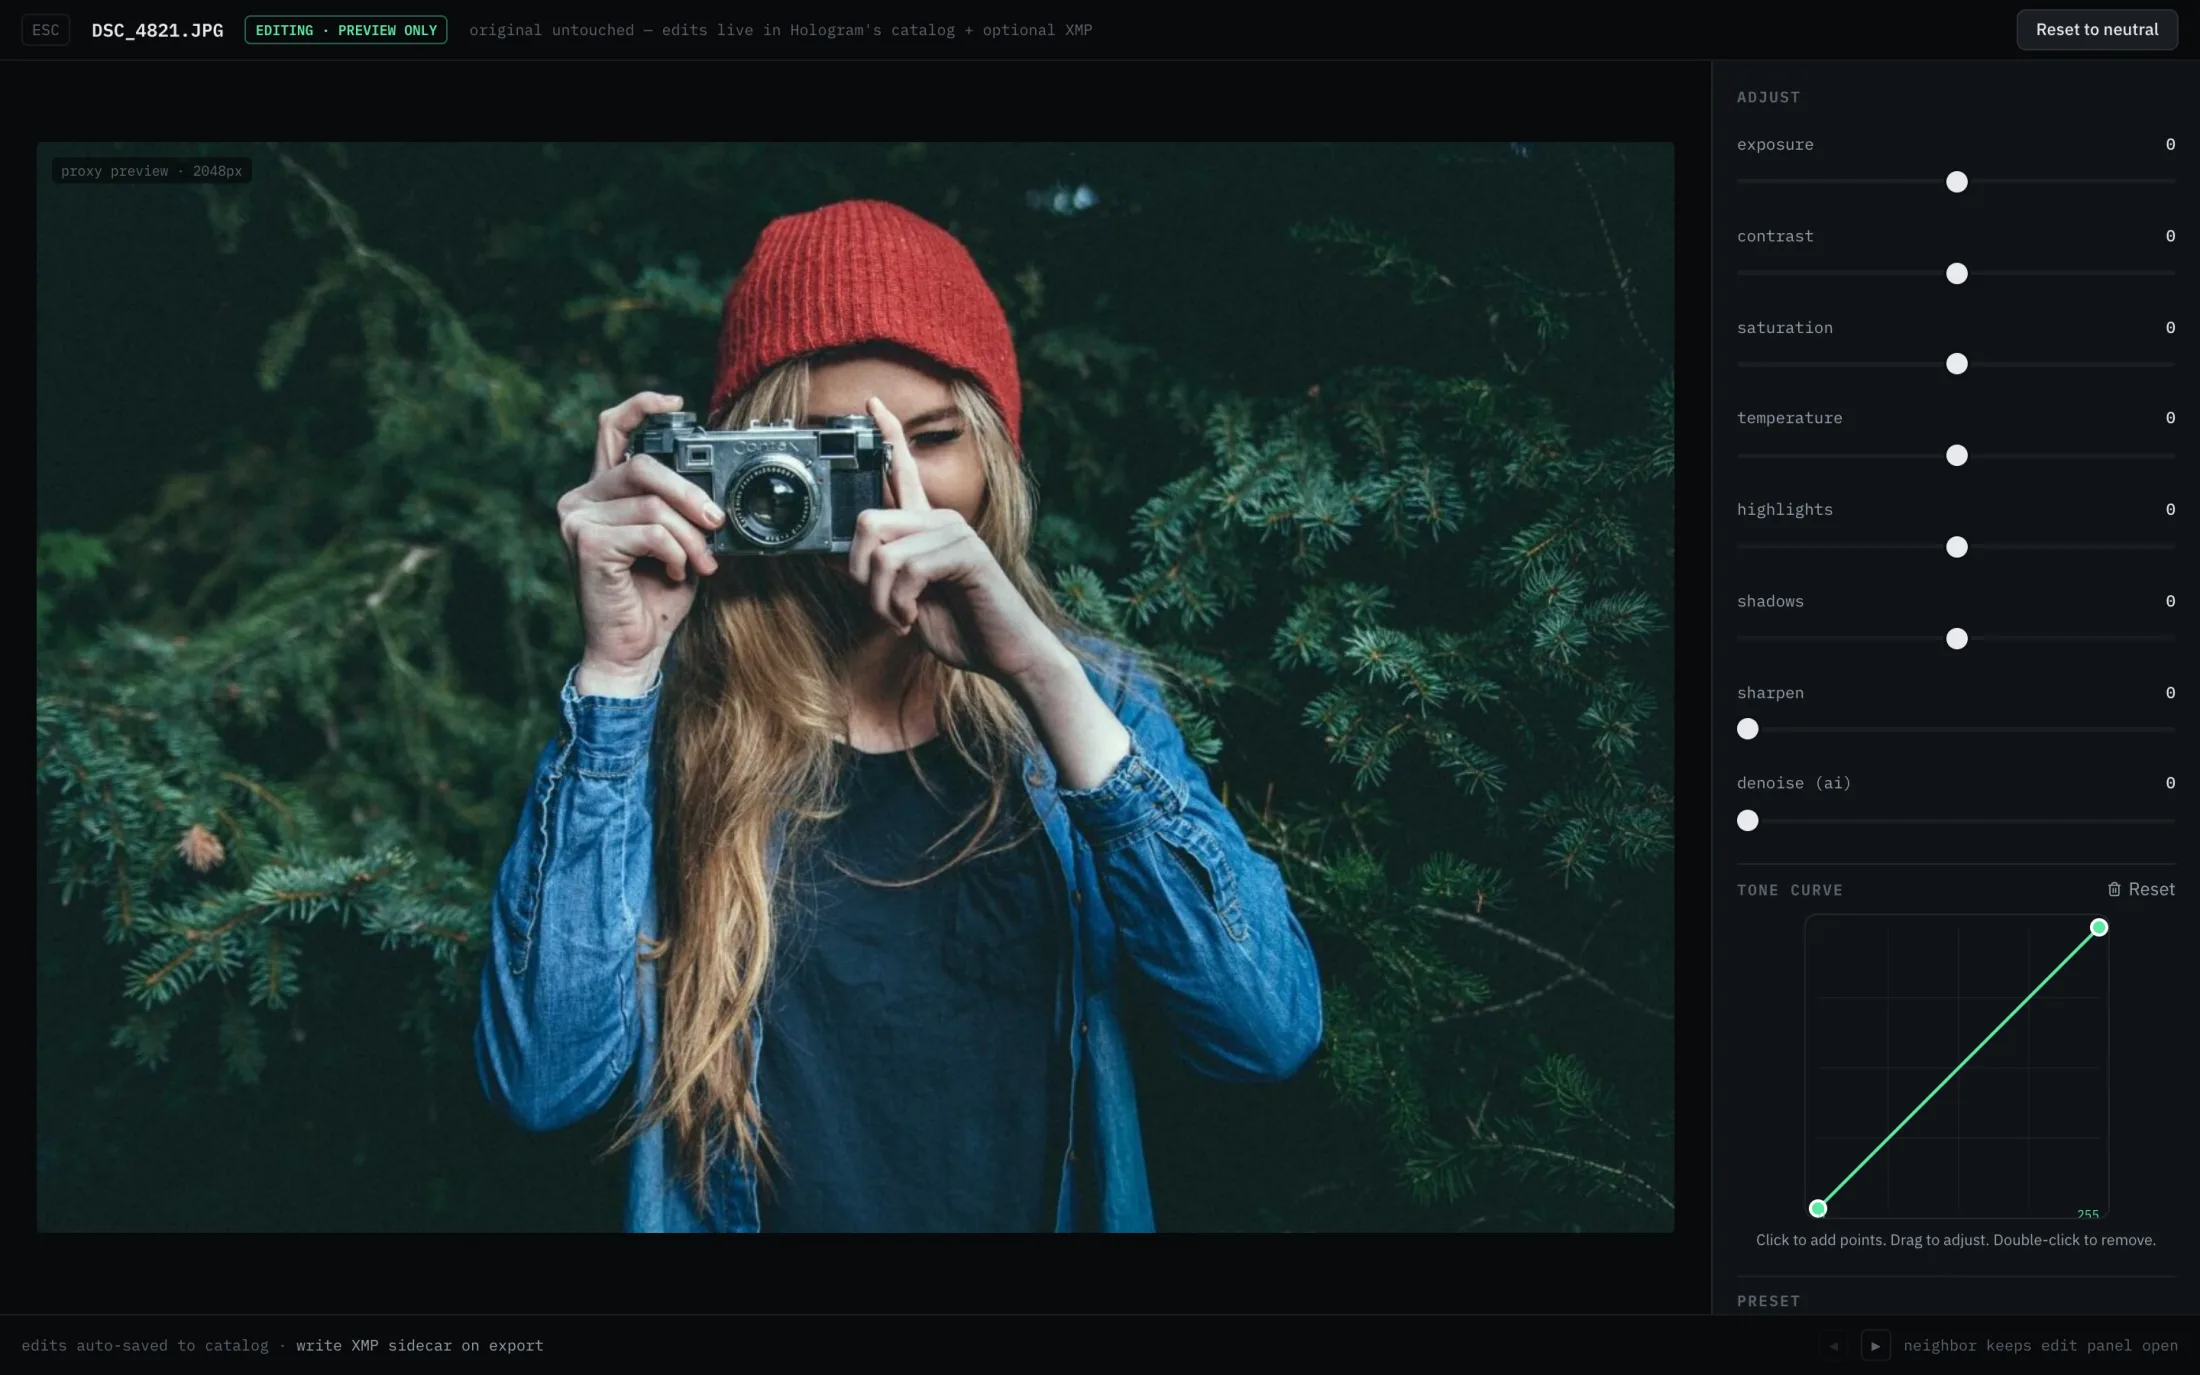Click the top-right tone curve point

[2099, 927]
